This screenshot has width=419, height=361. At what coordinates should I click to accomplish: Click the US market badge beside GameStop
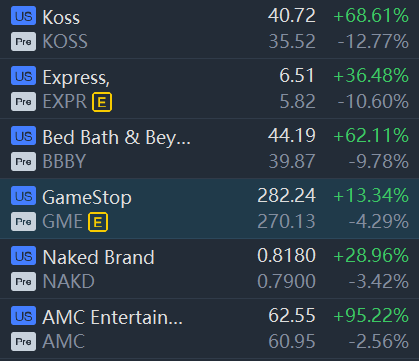click(x=23, y=196)
